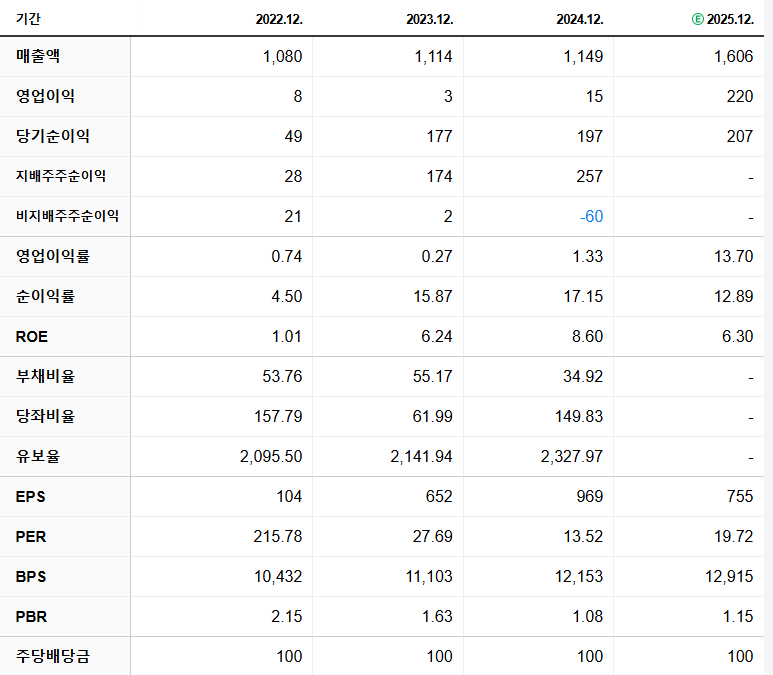The image size is (773, 675).
Task: Click the EPS value 652
Action: pos(439,496)
